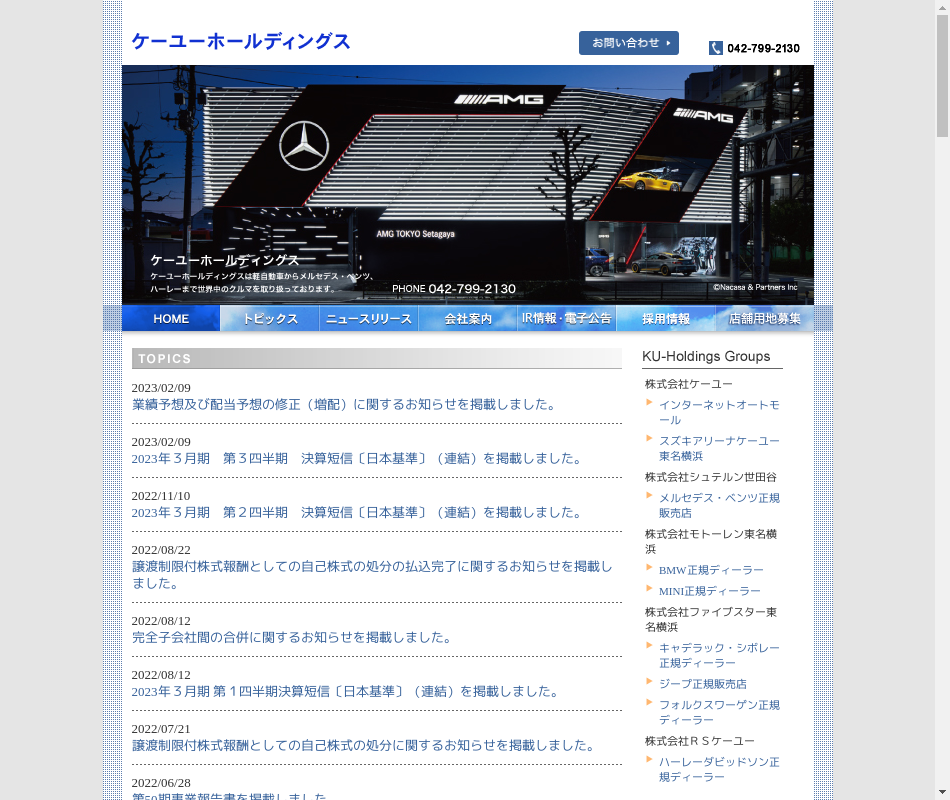Screen dimensions: 950x800
Task: Click the orange arrow beside BMW正規ディーラー
Action: (649, 568)
